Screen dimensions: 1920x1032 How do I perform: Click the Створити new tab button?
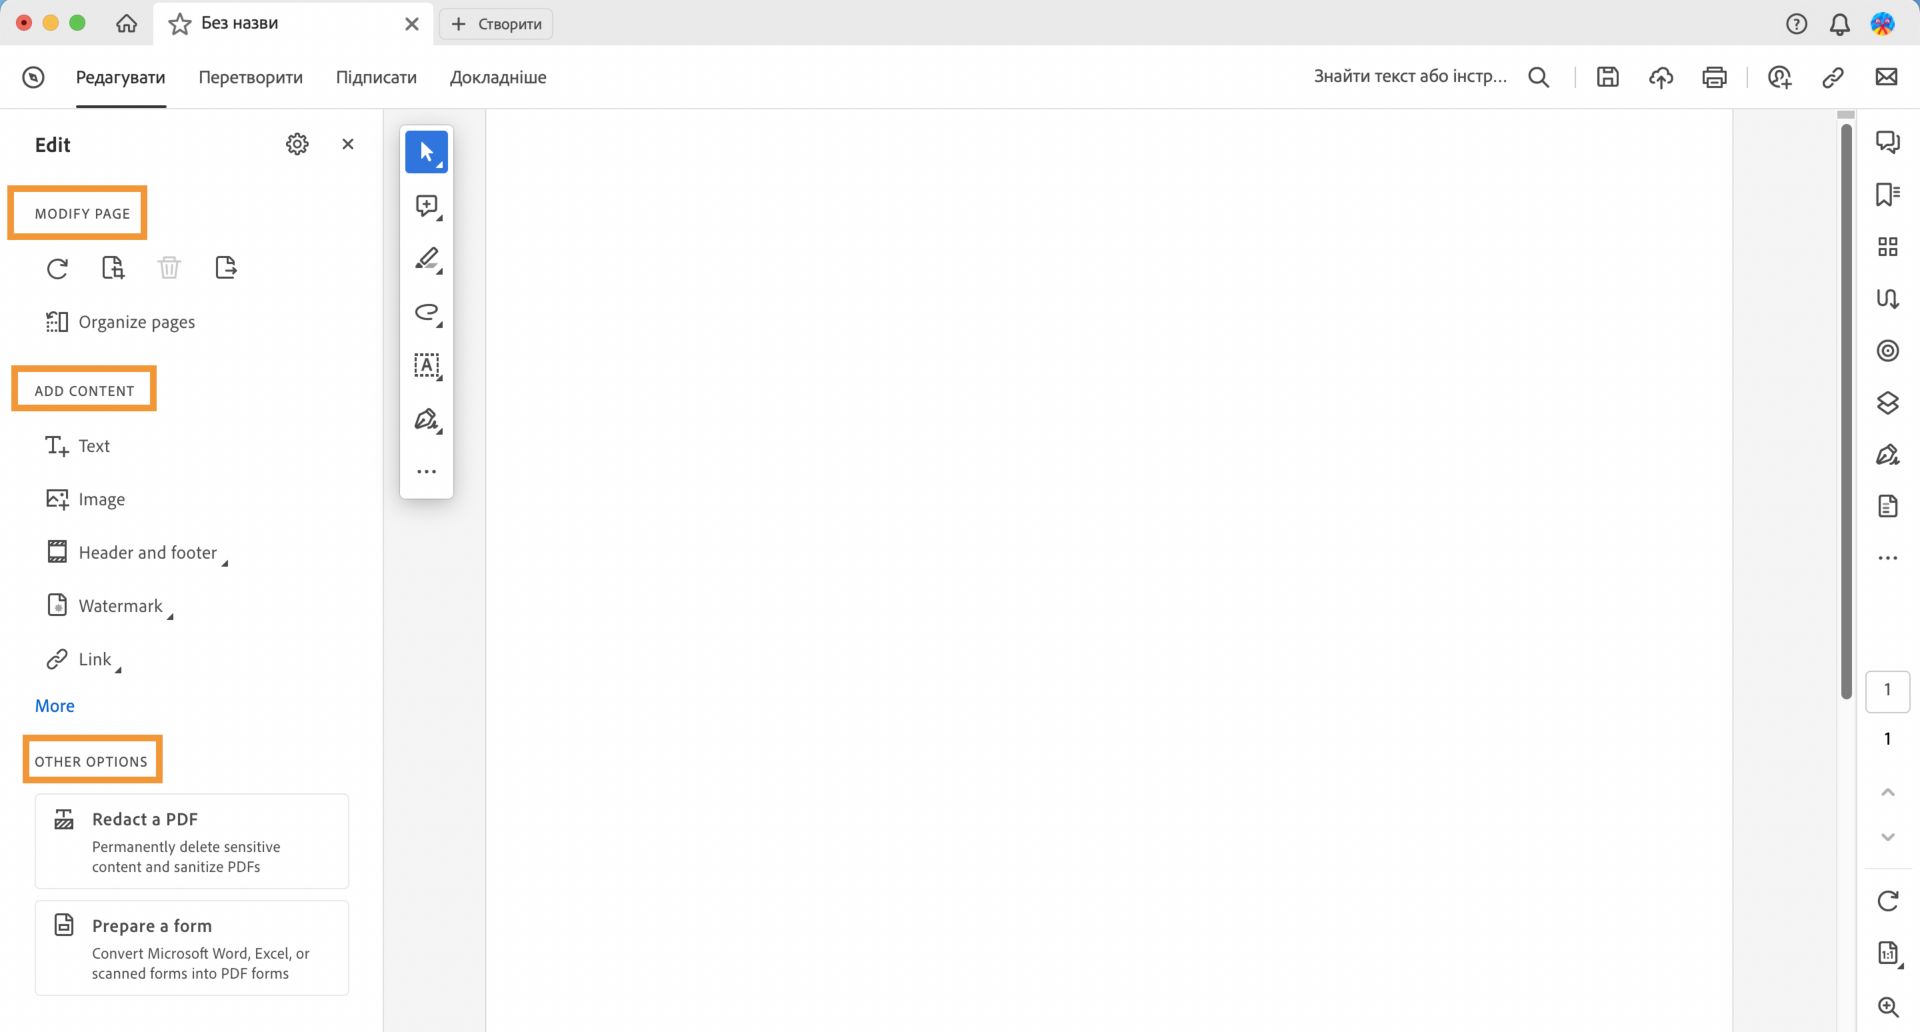pos(497,24)
